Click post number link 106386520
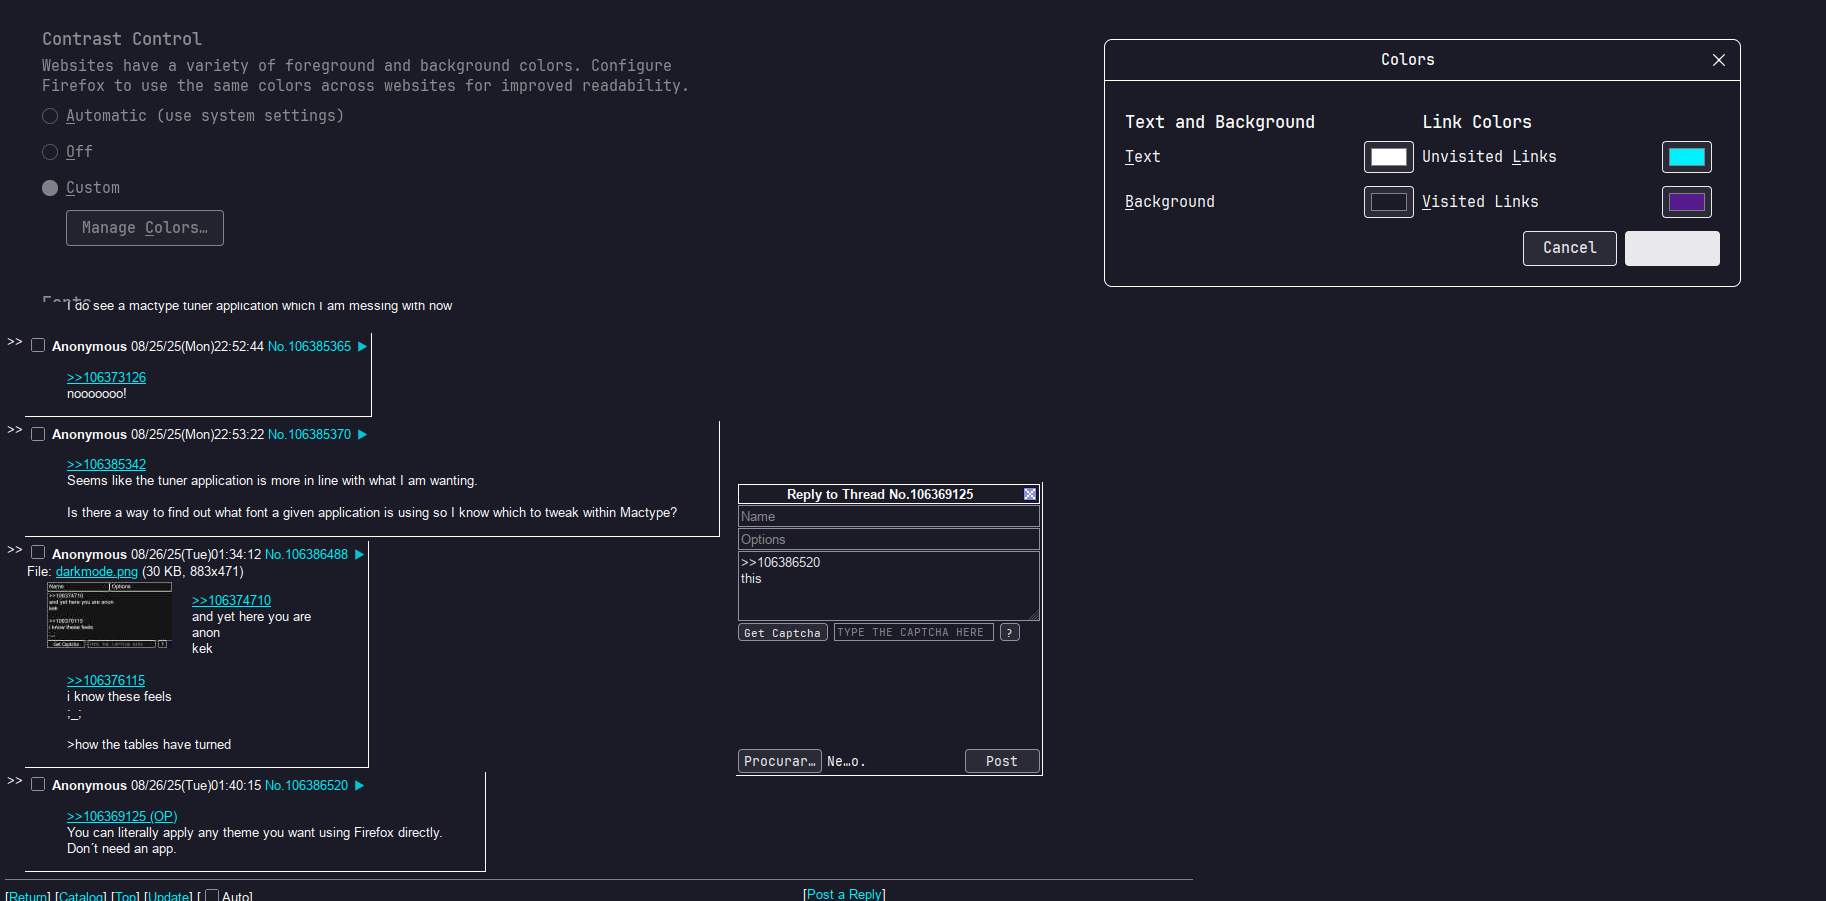Screen dimensions: 1826x901 tap(316, 785)
